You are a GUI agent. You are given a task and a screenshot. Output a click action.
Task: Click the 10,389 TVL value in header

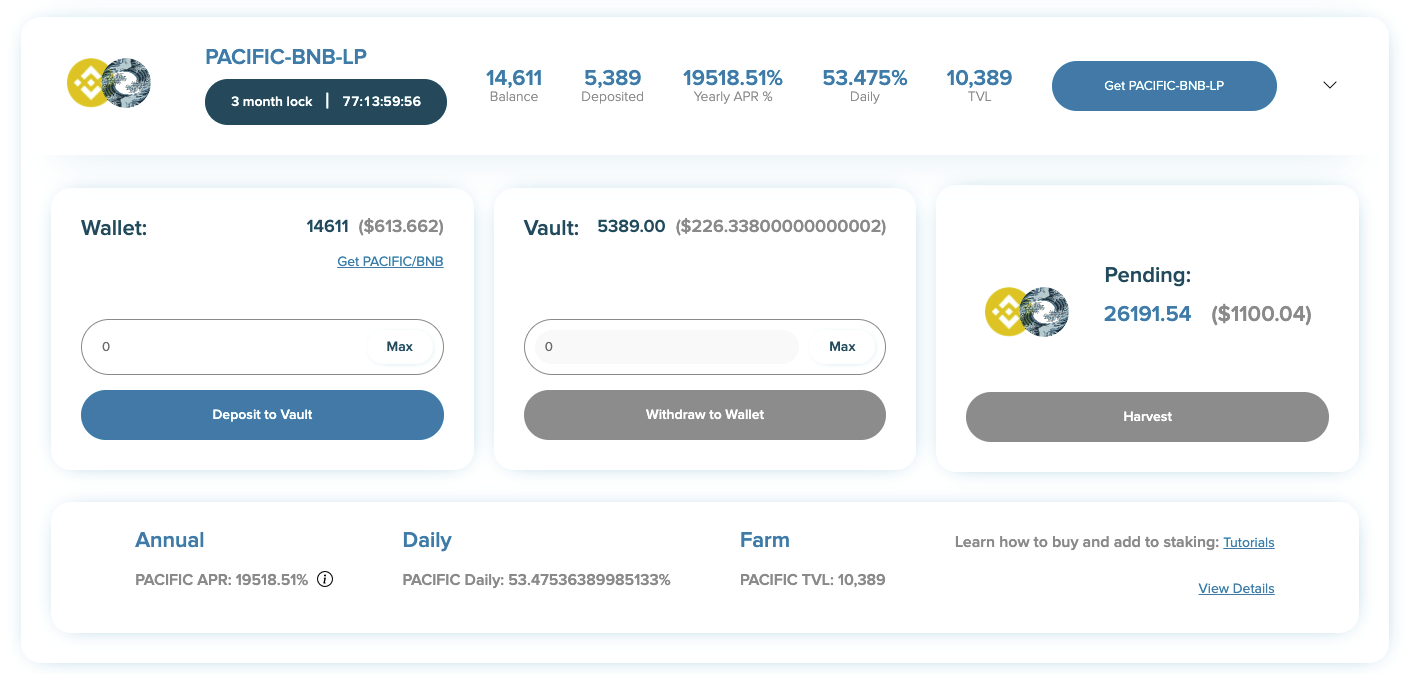979,78
